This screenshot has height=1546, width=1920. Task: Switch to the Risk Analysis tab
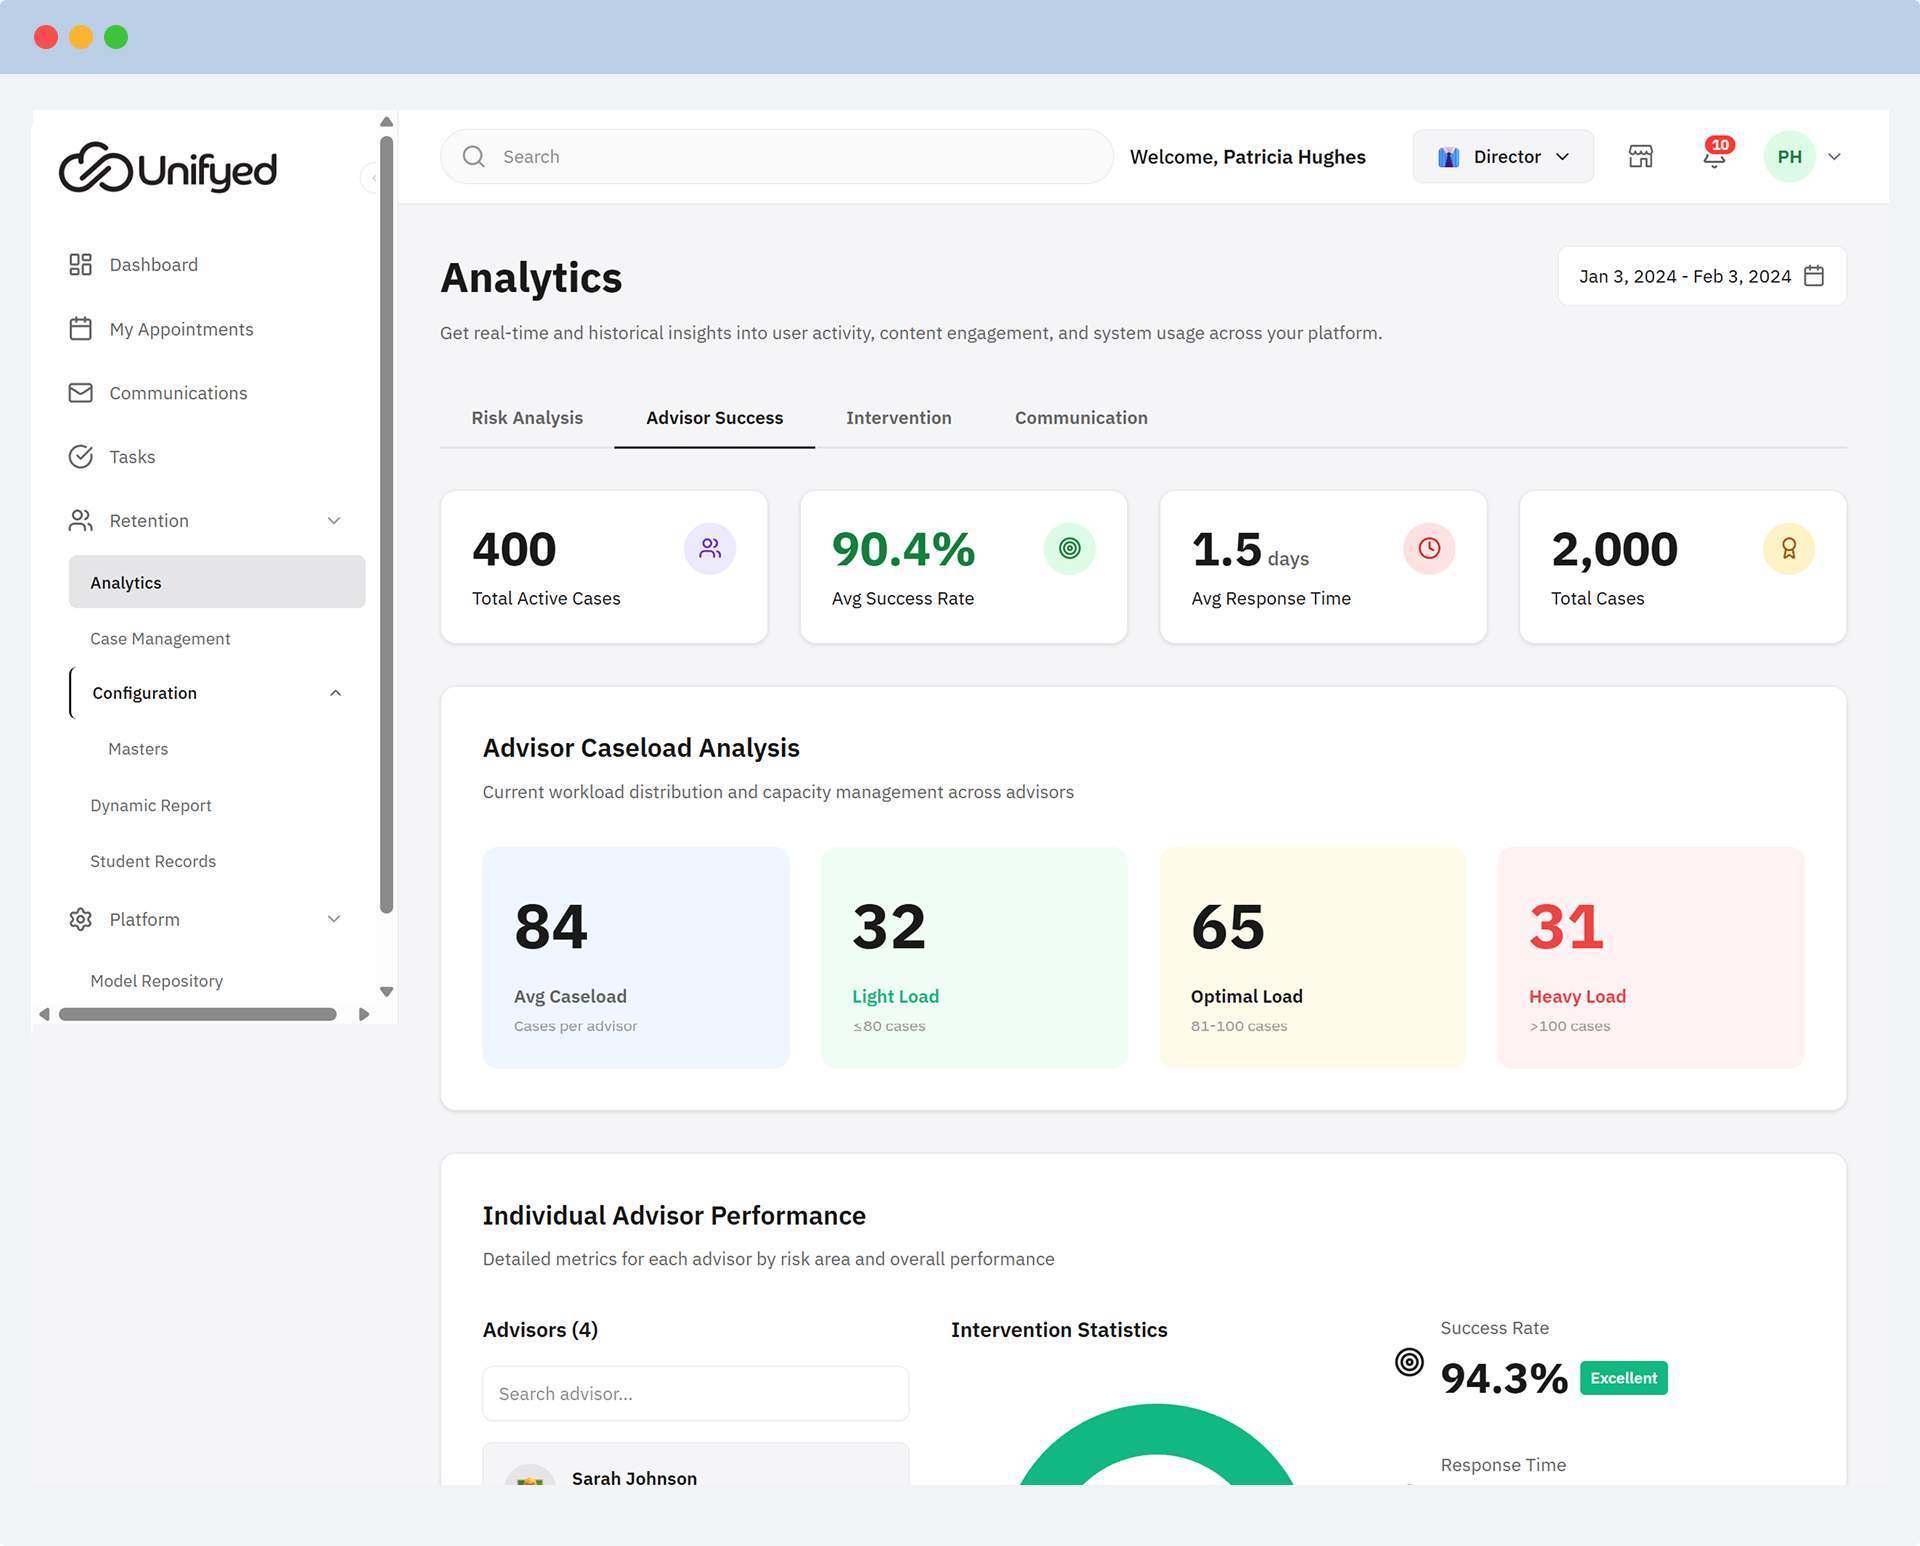click(527, 418)
